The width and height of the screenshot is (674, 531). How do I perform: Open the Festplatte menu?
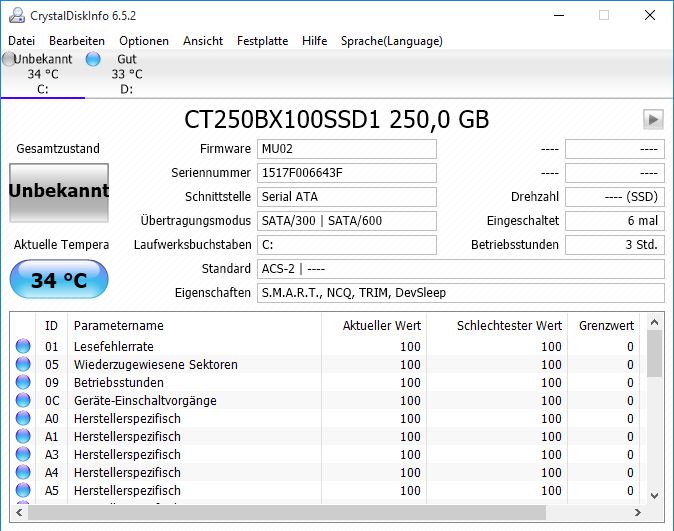click(263, 41)
